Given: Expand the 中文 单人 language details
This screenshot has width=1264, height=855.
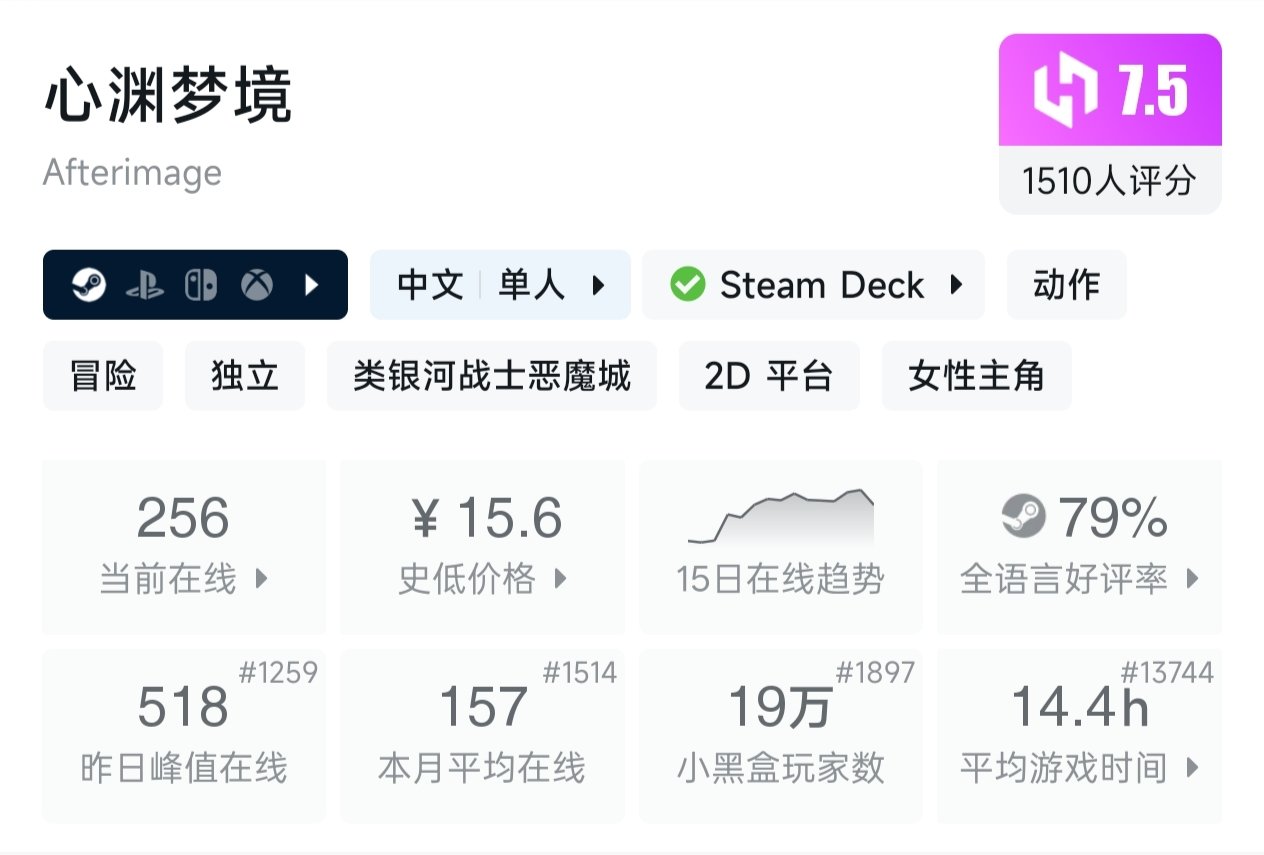Looking at the screenshot, I should 598,286.
